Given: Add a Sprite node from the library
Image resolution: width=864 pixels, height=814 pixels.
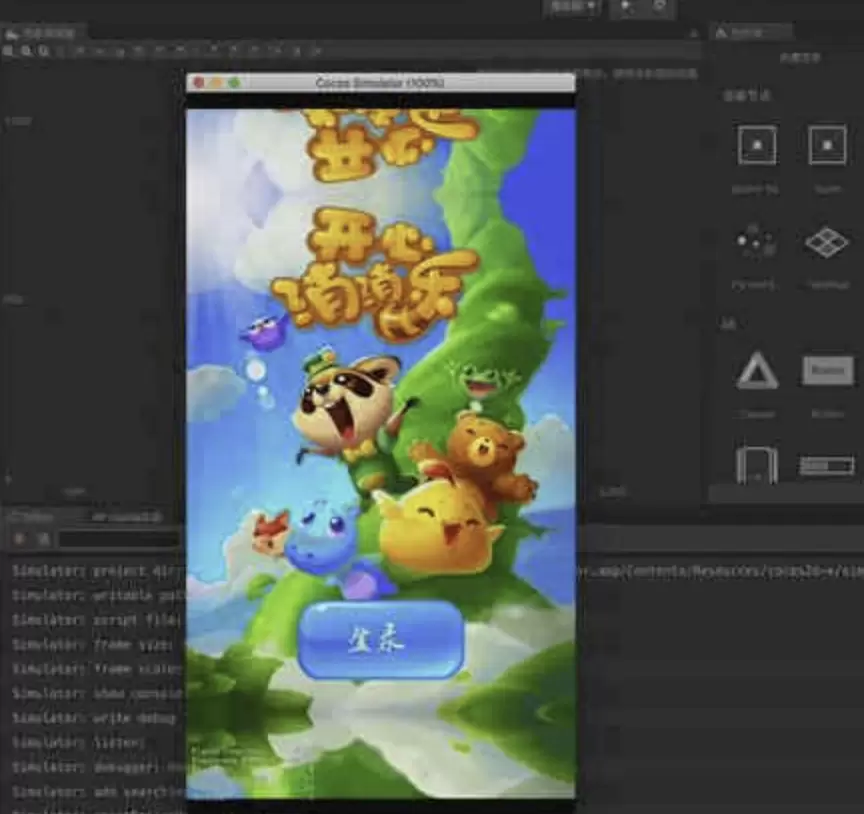Looking at the screenshot, I should [x=827, y=145].
